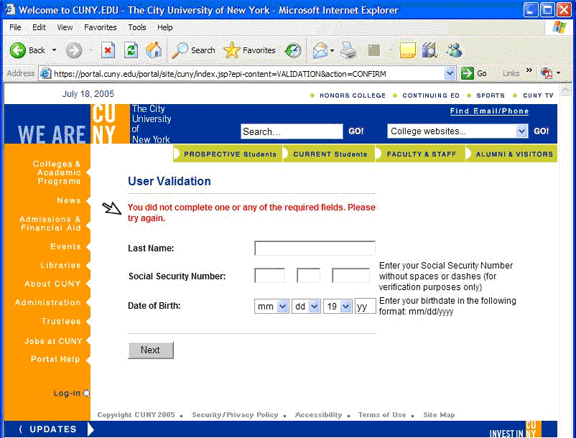Open the Security/Privacy Policy footer link
The image size is (576, 438).
[235, 415]
